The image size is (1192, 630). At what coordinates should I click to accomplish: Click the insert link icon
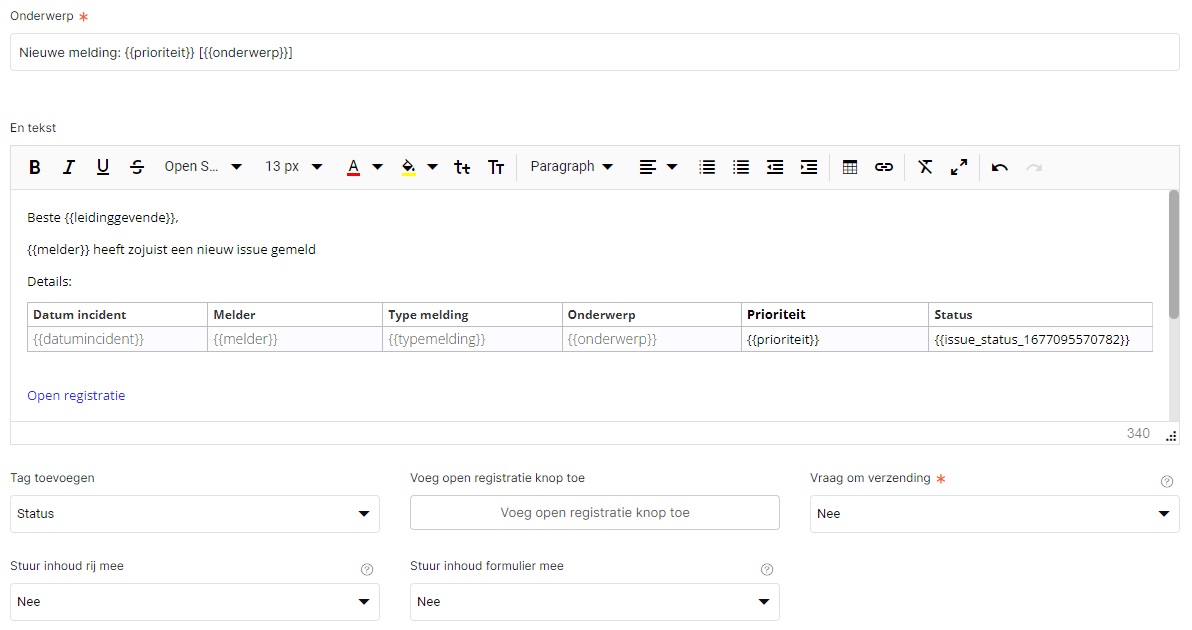884,167
